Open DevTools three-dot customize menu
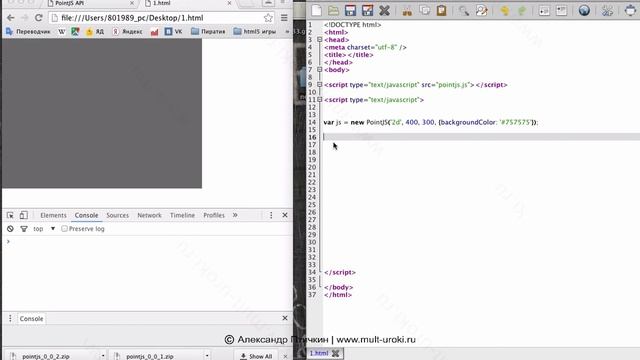This screenshot has height=360, width=640. click(x=271, y=215)
